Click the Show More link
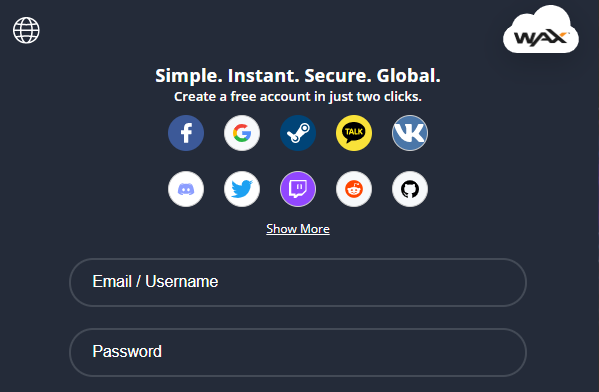This screenshot has width=599, height=392. coord(298,229)
